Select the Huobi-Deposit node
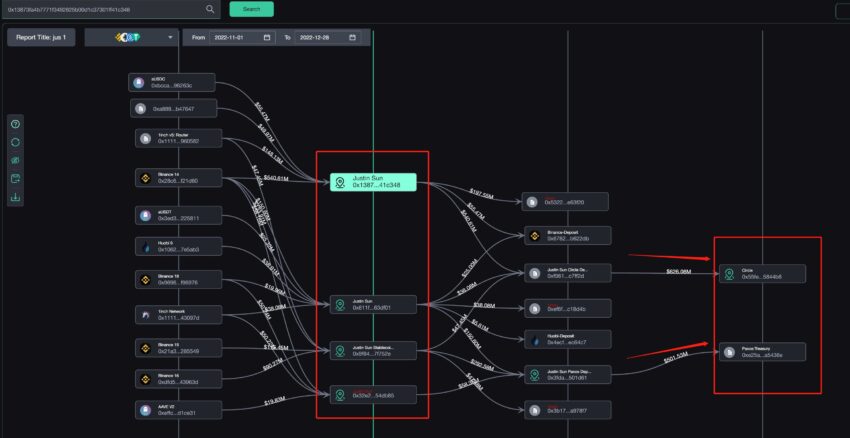Screen dimensions: 850x438 pos(567,339)
